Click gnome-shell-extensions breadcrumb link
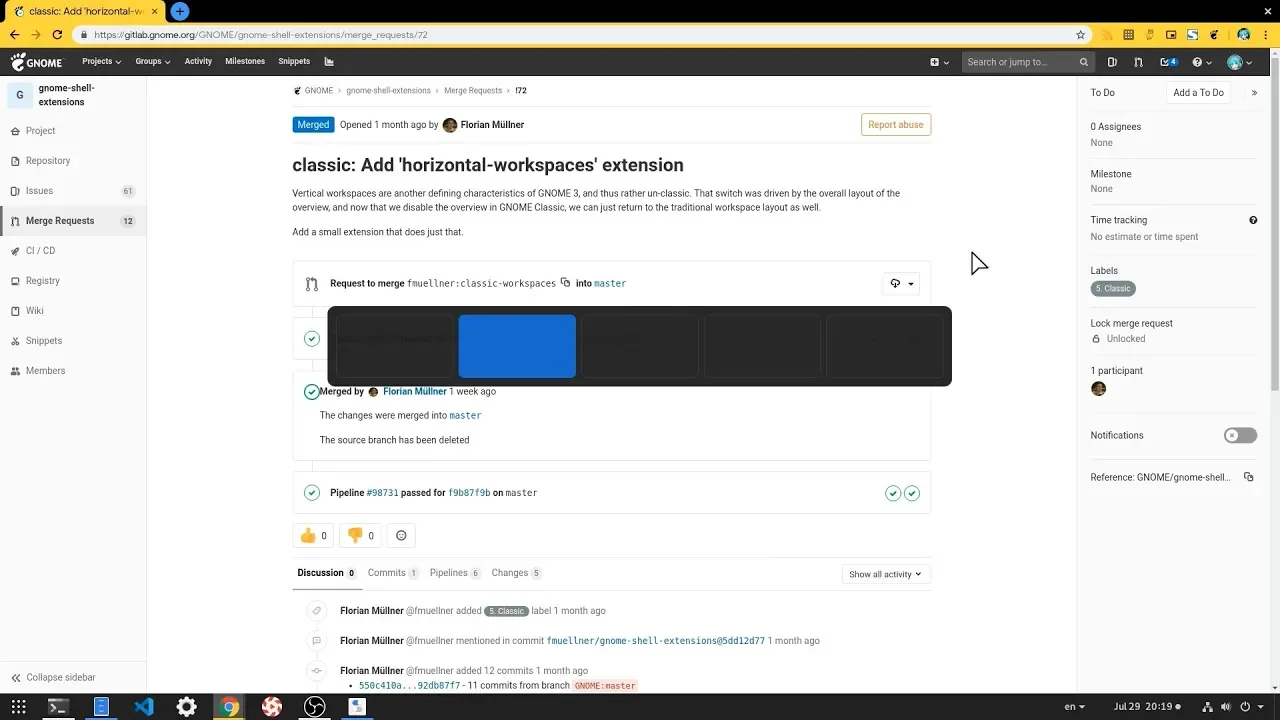The image size is (1280, 720). (388, 91)
